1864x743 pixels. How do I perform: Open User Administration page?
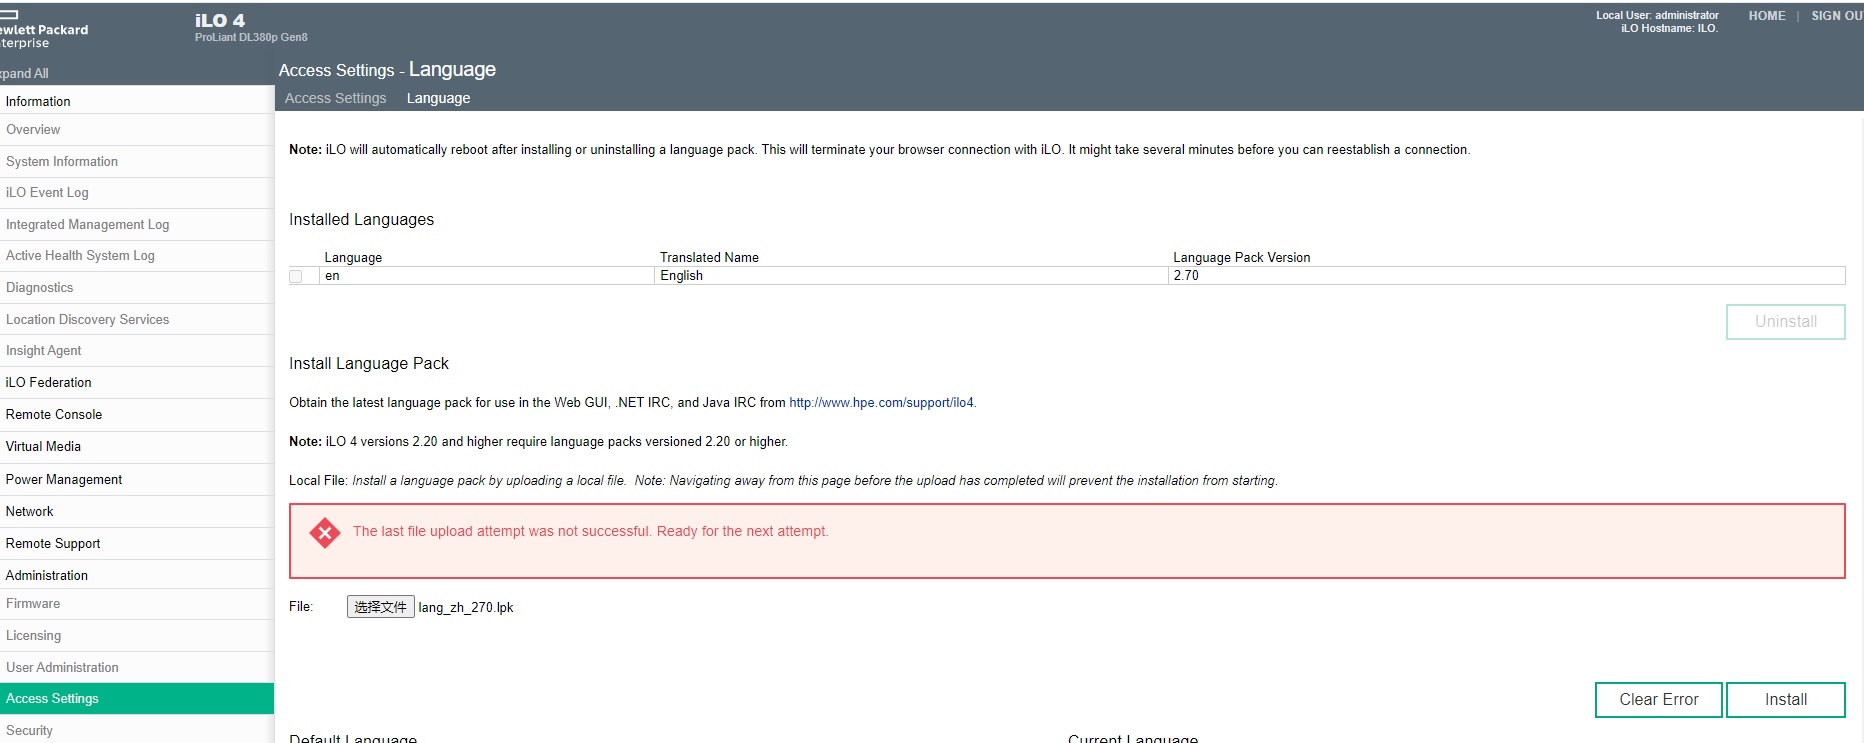pos(137,667)
